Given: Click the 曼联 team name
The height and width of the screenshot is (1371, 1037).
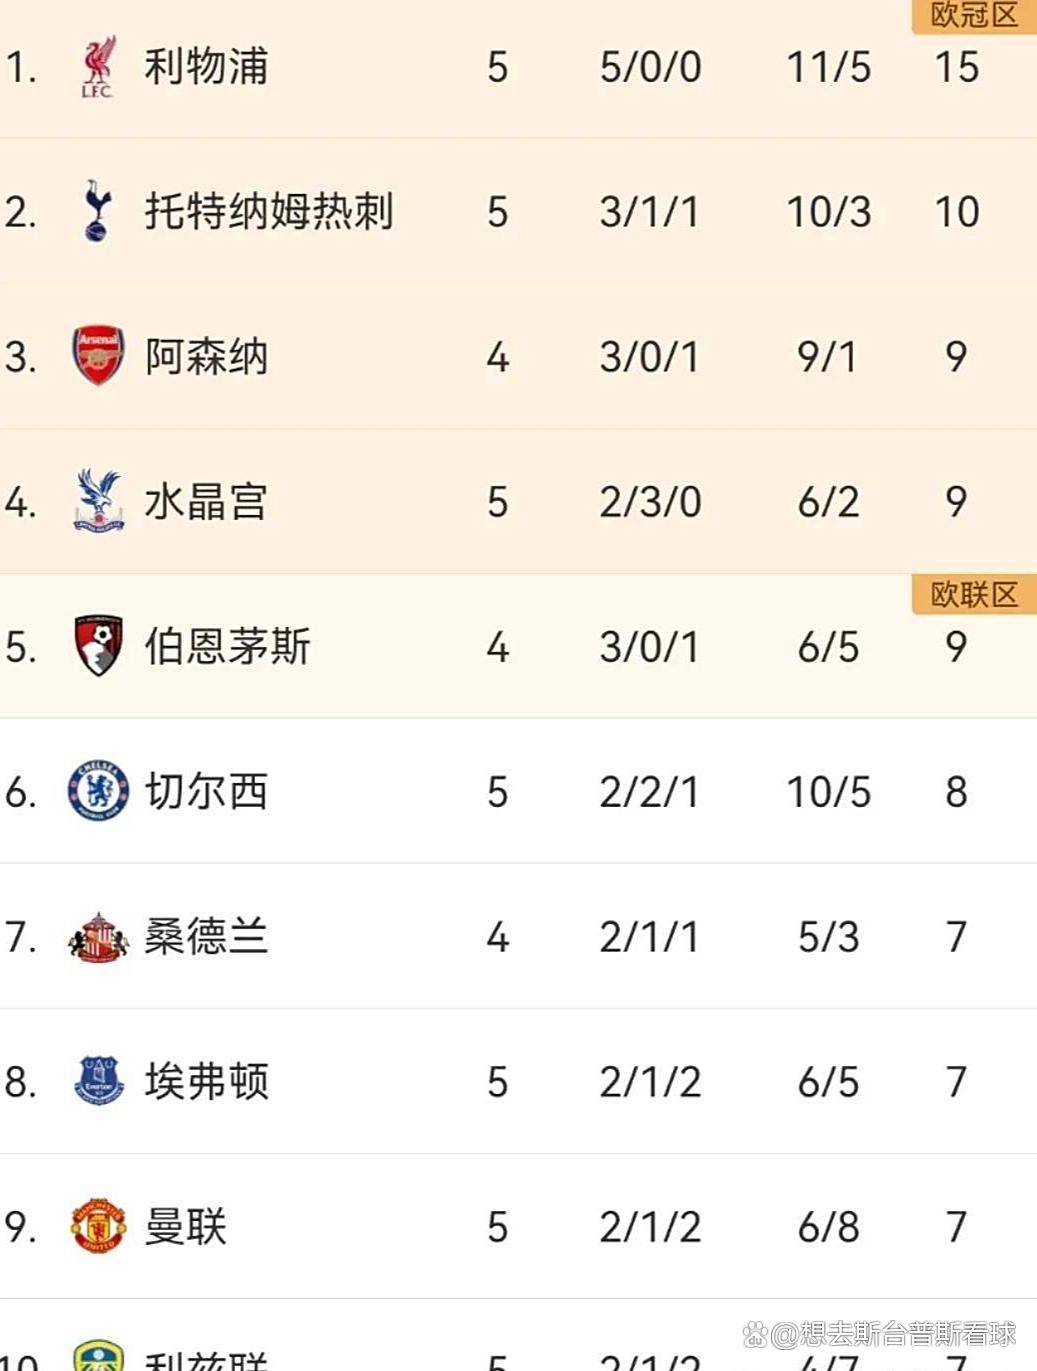Looking at the screenshot, I should 186,1227.
